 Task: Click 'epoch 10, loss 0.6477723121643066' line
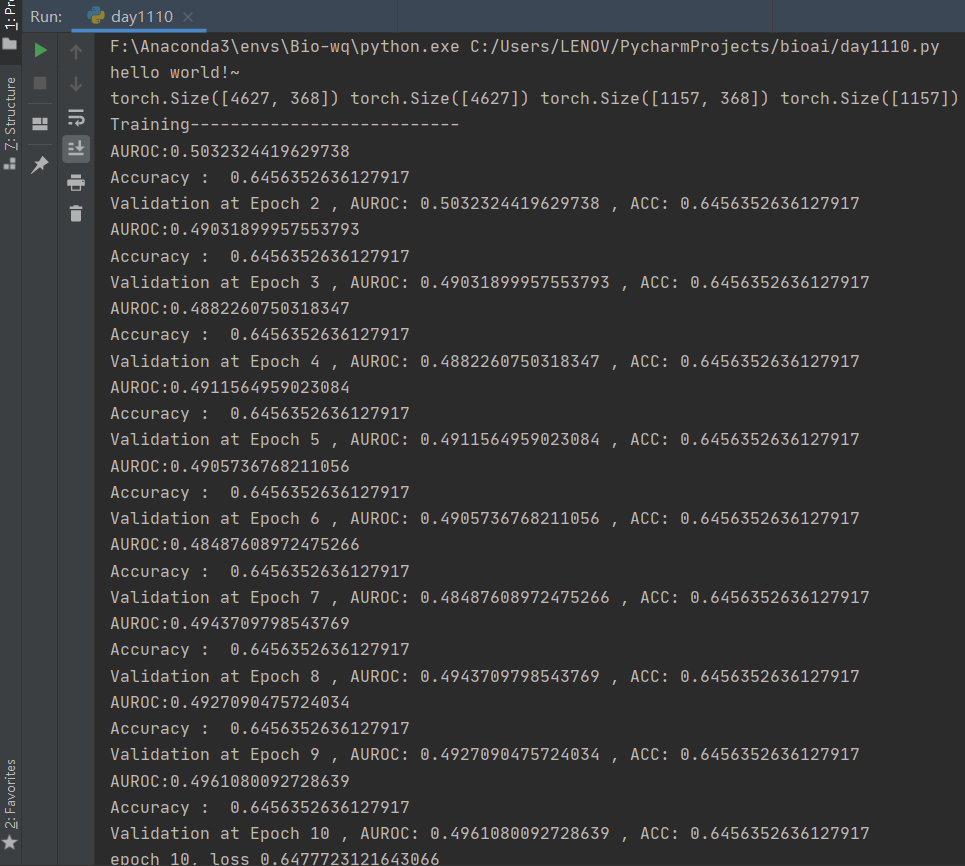274,859
